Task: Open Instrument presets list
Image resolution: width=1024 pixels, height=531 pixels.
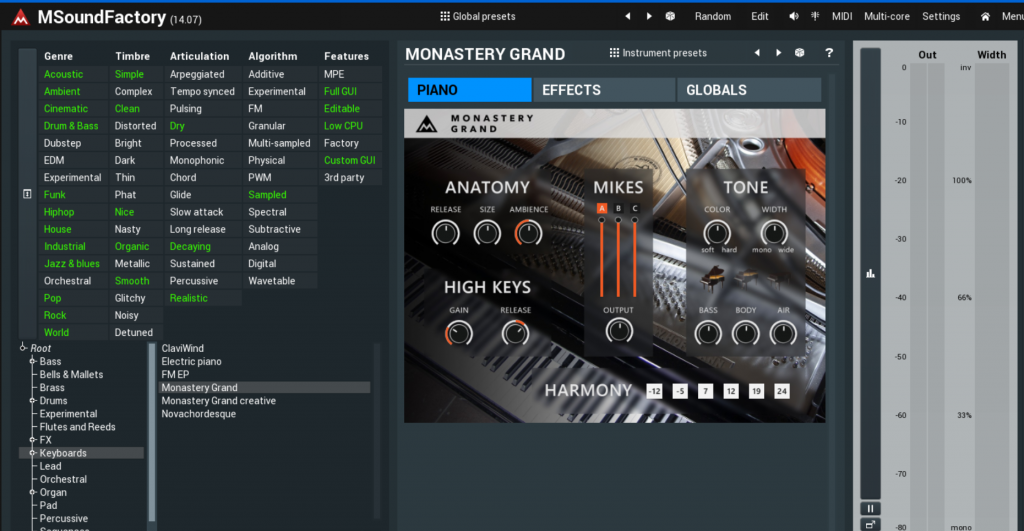Action: [x=658, y=53]
